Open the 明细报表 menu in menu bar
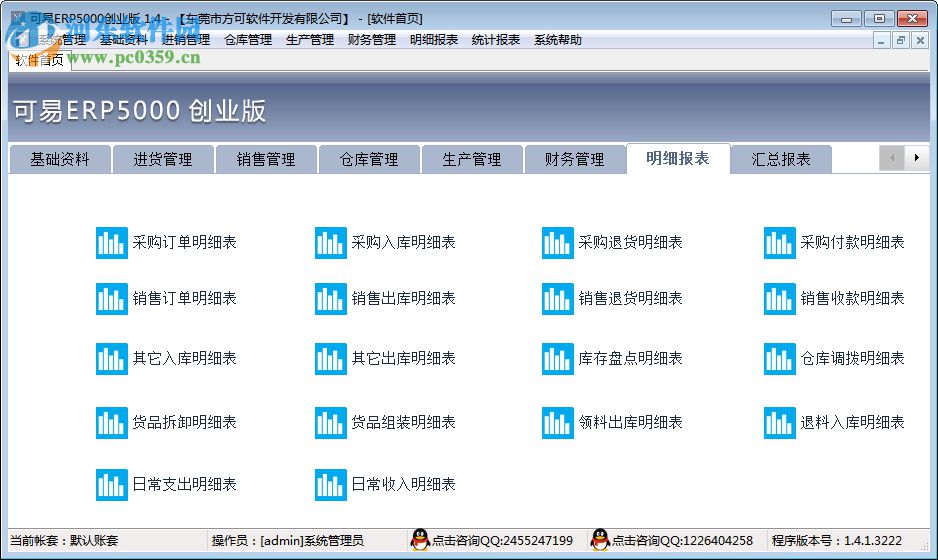 (x=434, y=40)
